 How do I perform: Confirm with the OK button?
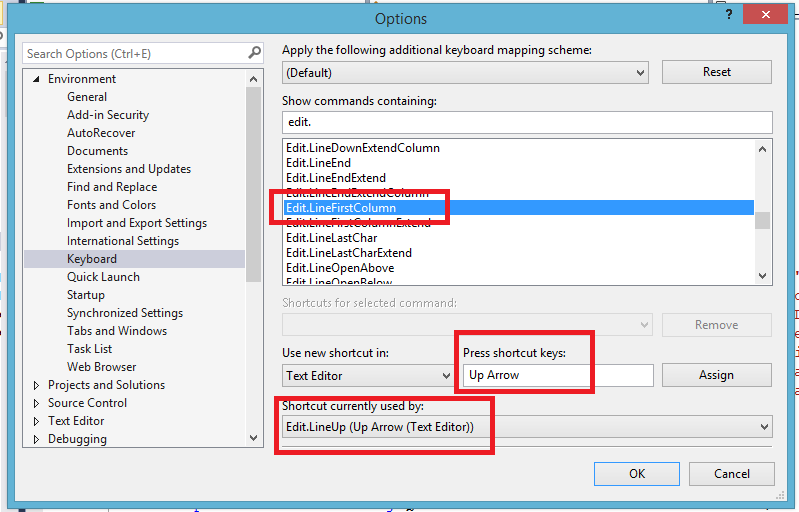(x=636, y=474)
